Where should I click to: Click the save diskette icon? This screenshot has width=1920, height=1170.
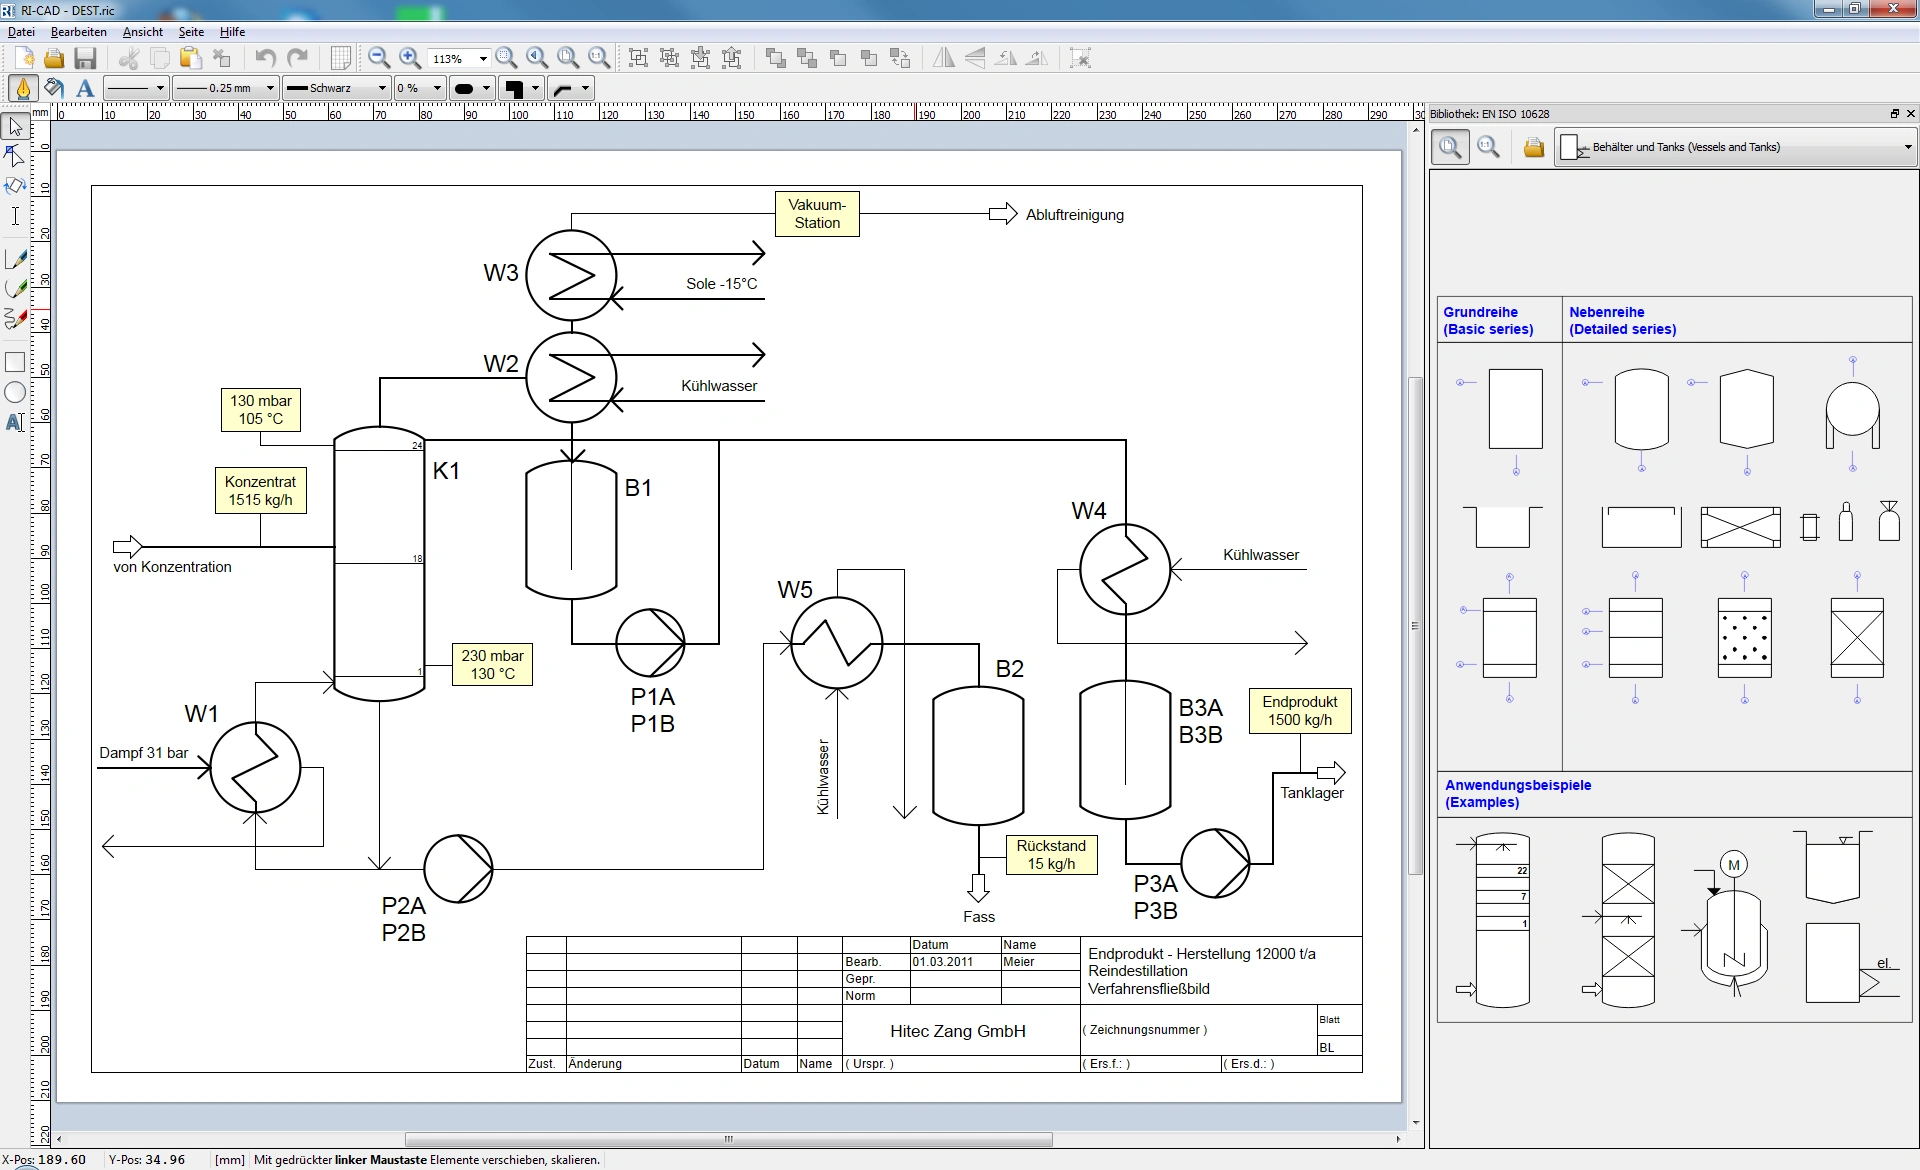86,59
